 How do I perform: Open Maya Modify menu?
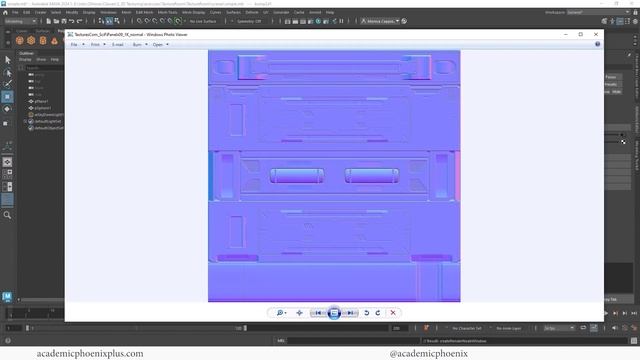tap(72, 12)
